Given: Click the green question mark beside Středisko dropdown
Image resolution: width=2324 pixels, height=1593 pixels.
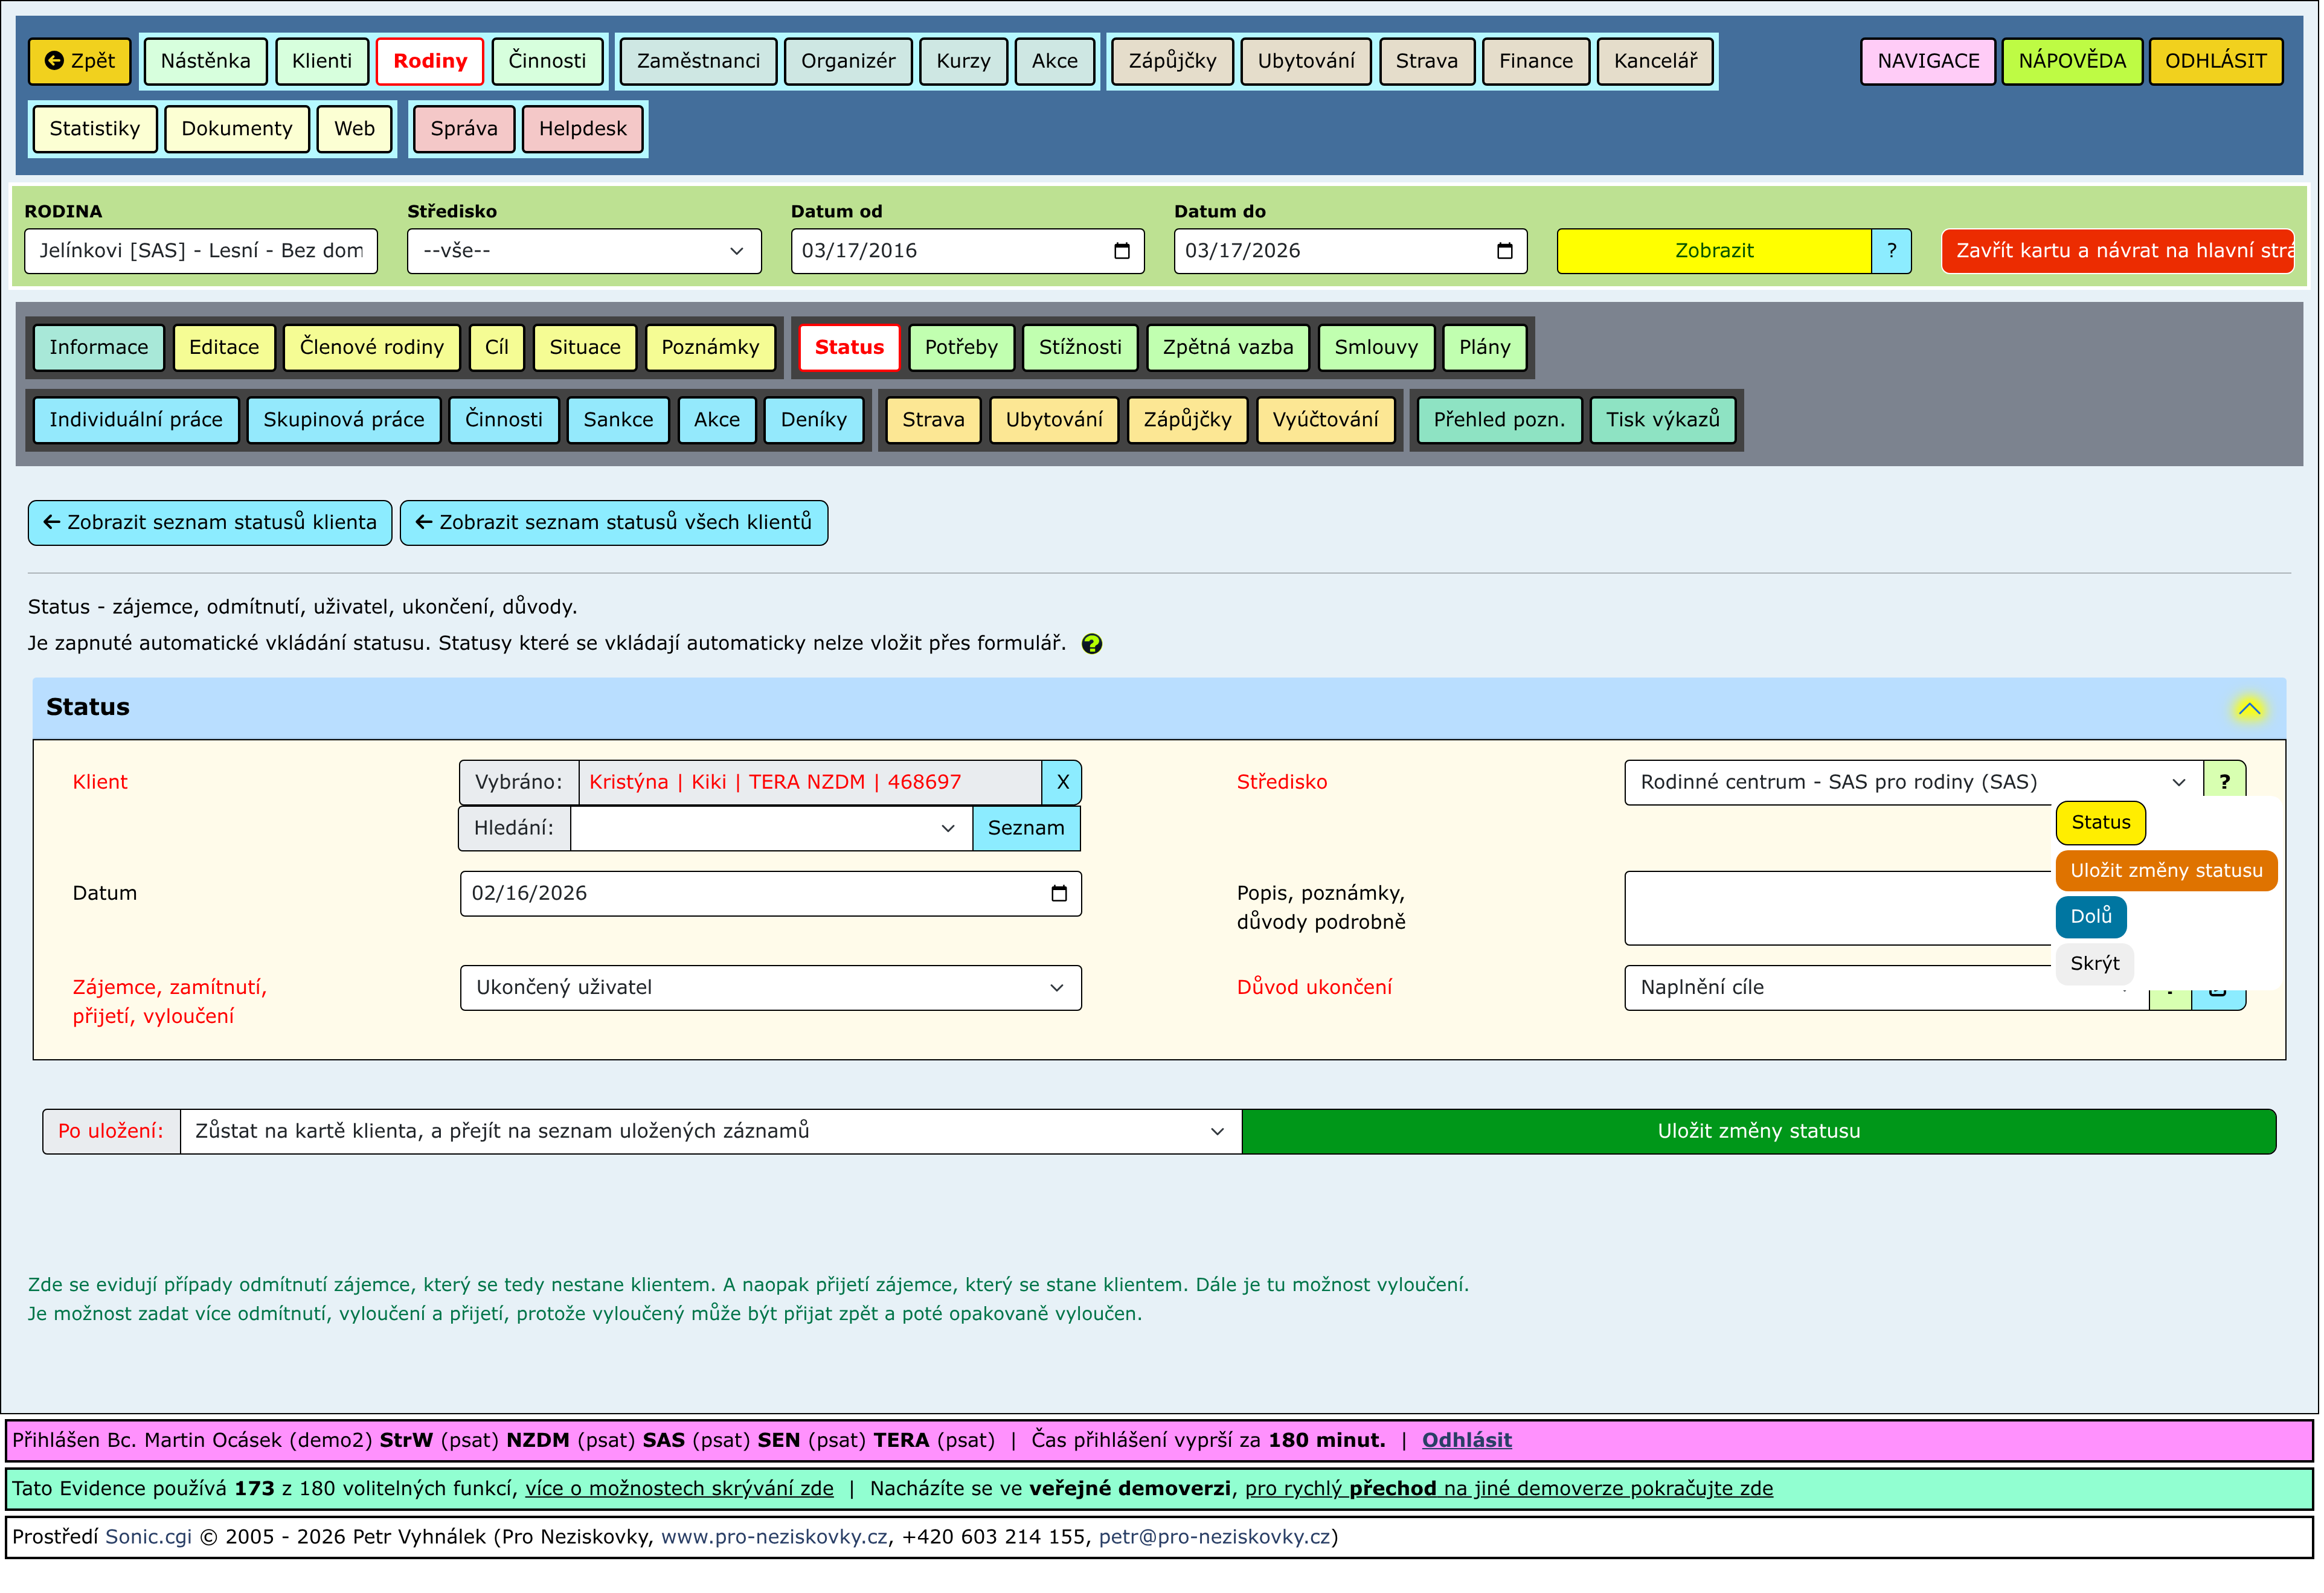Looking at the screenshot, I should (x=2224, y=781).
